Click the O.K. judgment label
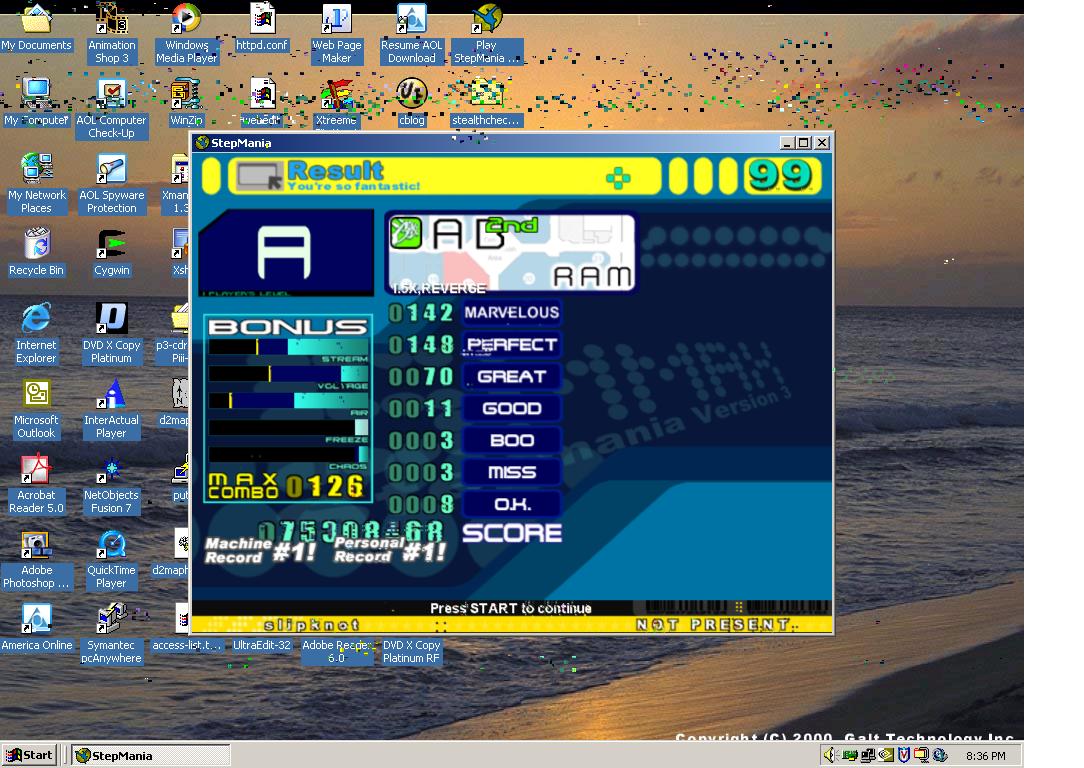Viewport: 1084px width, 768px height. tap(512, 503)
